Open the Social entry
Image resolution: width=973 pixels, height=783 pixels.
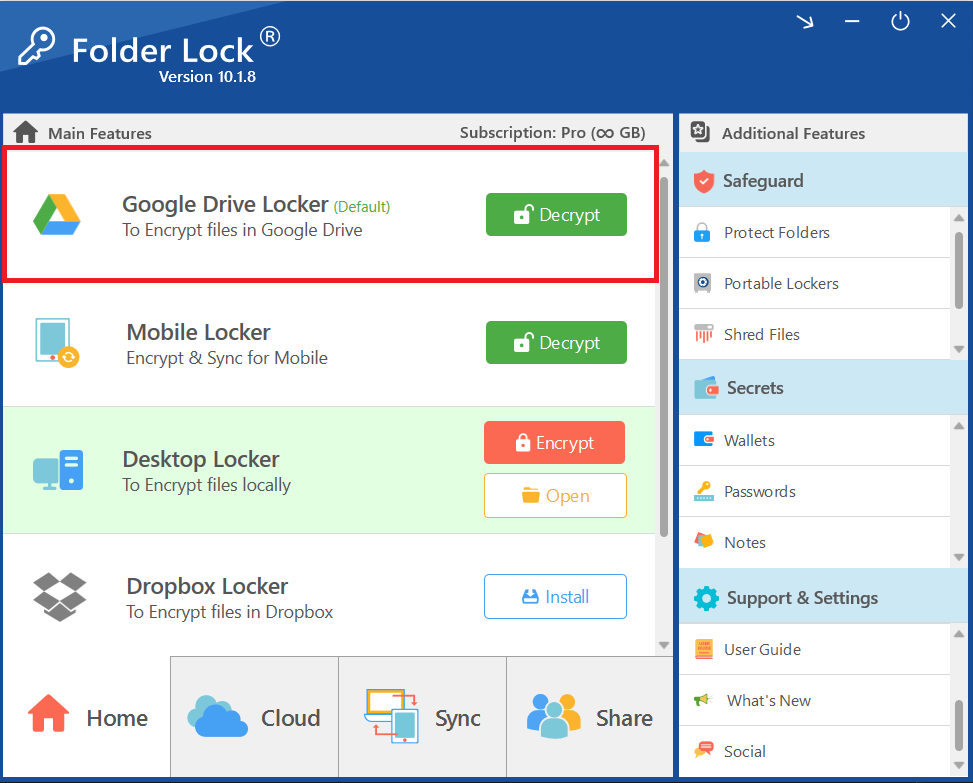[815, 751]
